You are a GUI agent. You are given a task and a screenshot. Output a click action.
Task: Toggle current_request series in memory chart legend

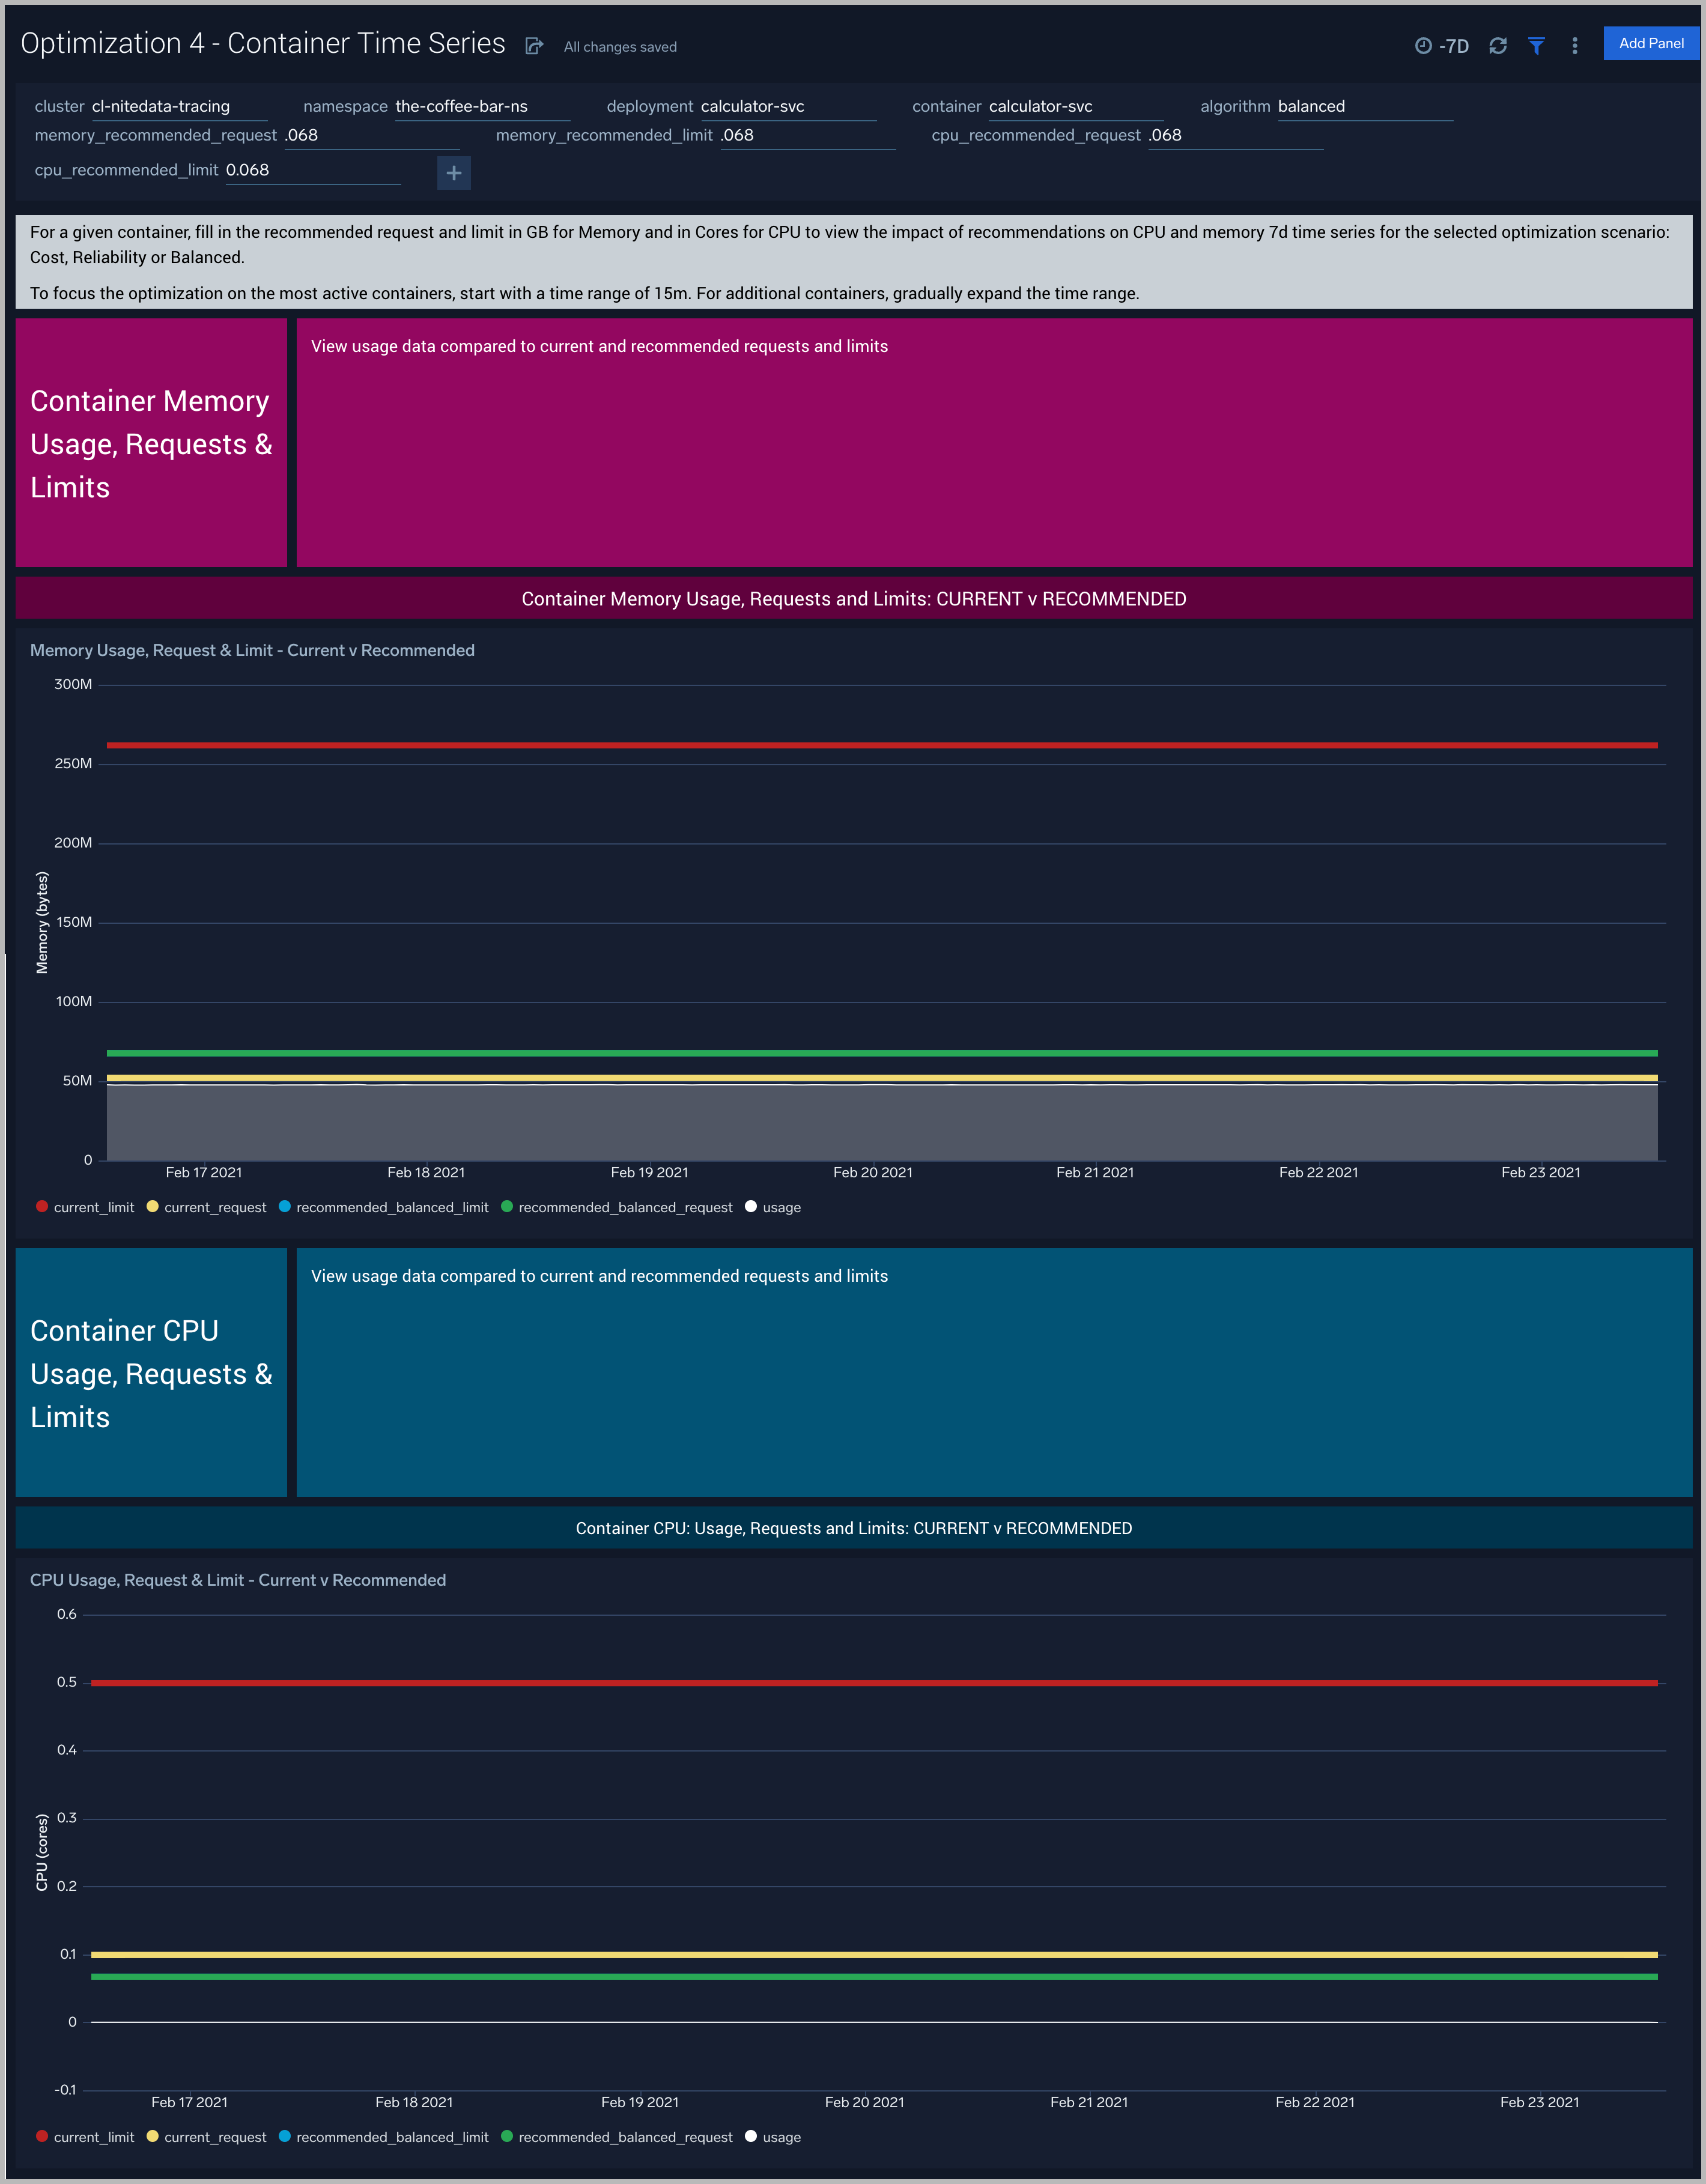point(206,1207)
